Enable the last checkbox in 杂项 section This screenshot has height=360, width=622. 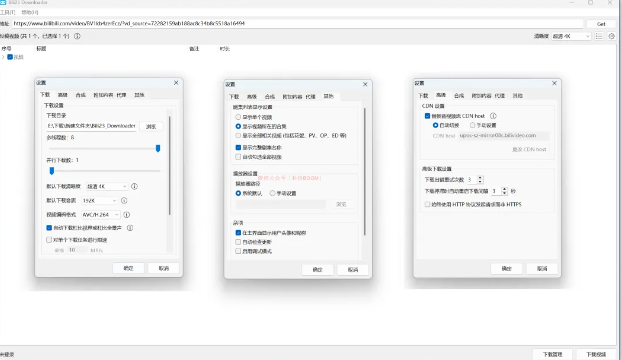point(238,251)
